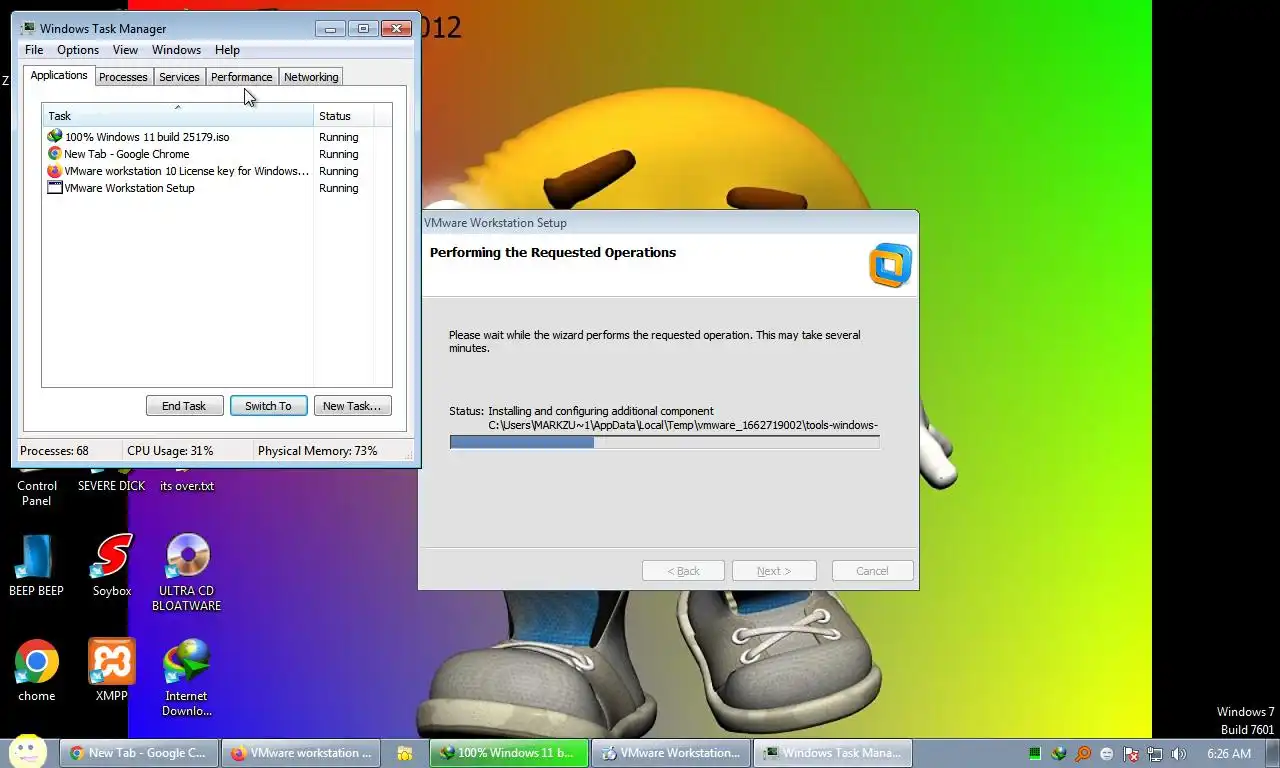Click the orange magnifier tray icon
The image size is (1280, 768).
(x=1083, y=754)
